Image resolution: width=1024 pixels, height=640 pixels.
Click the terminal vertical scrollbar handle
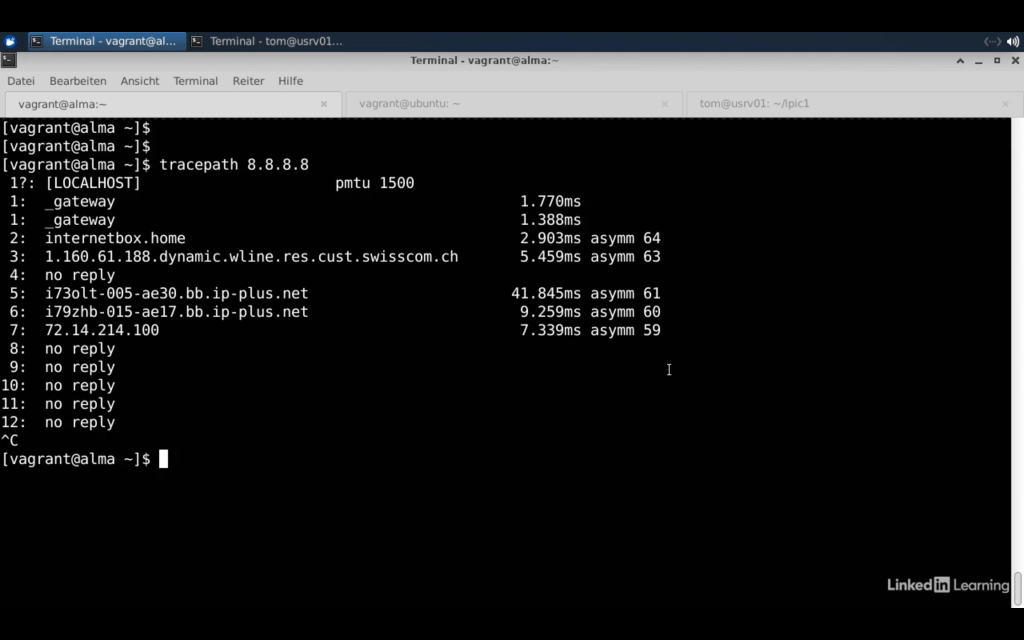(x=1018, y=588)
